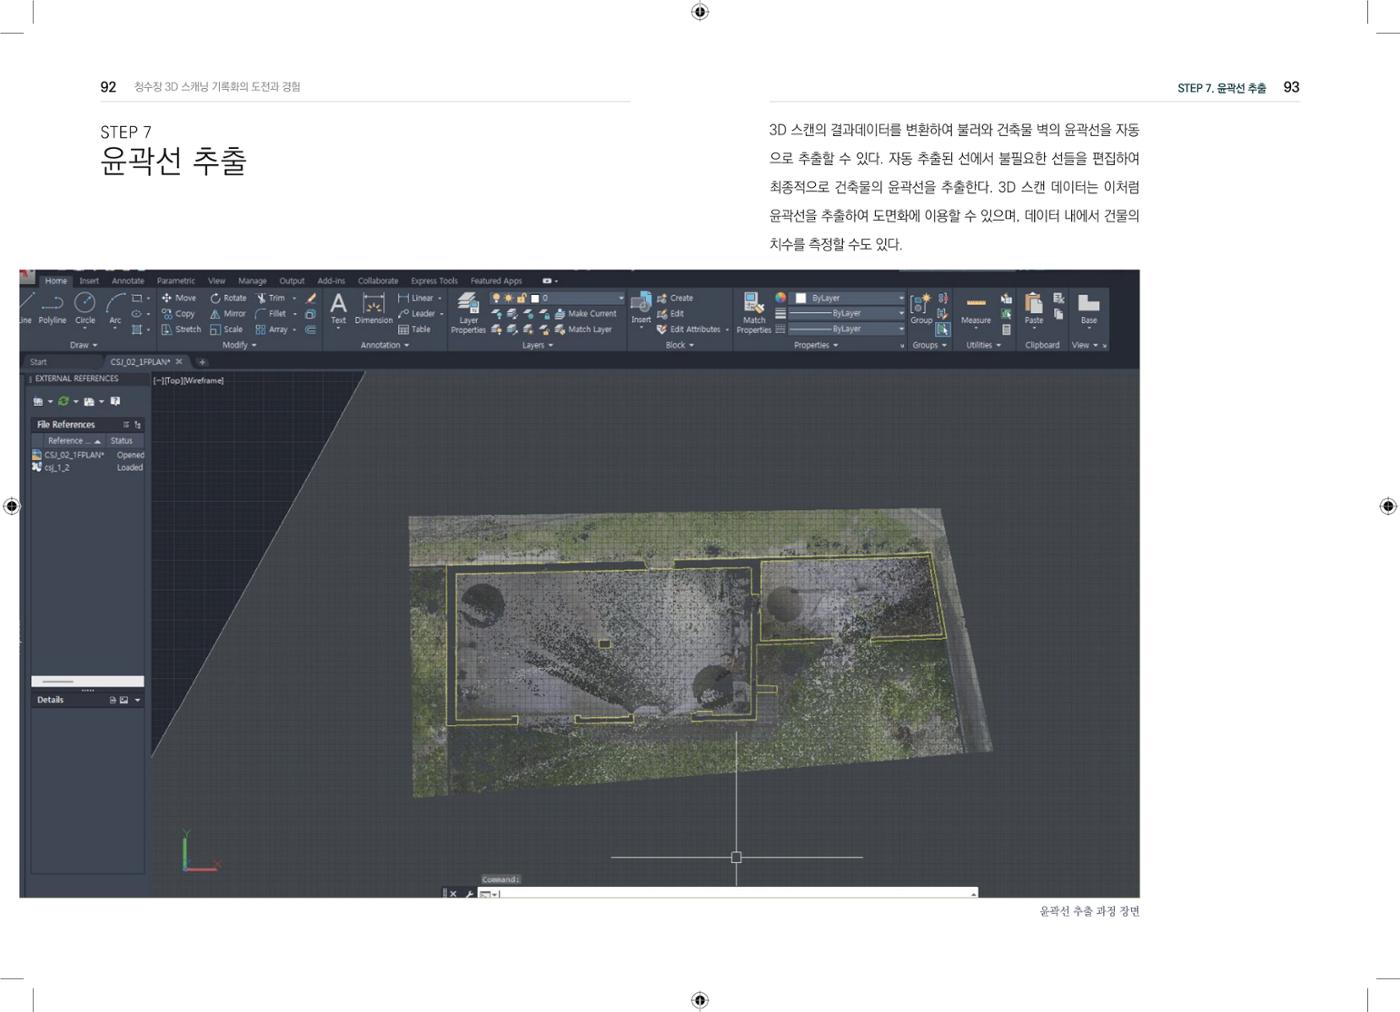Click the Dimension tool
The height and width of the screenshot is (1012, 1400).
pyautogui.click(x=373, y=308)
